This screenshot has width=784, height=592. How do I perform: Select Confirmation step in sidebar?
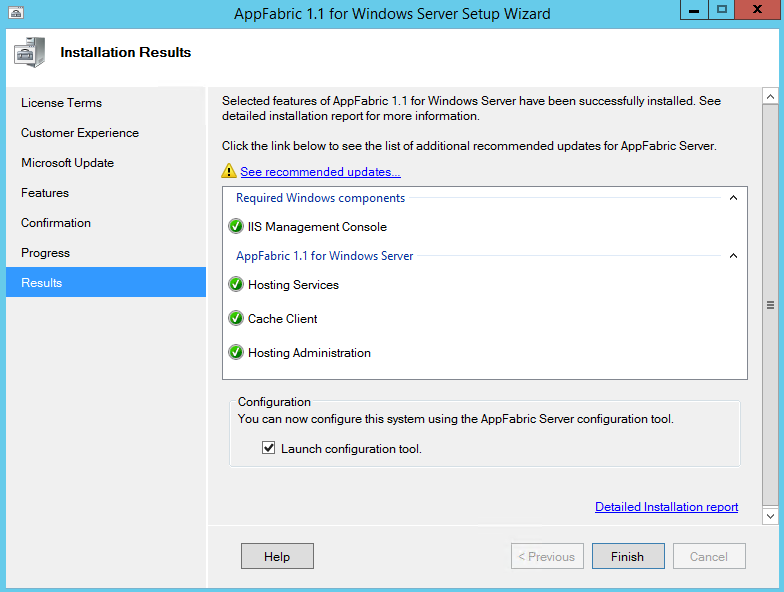point(106,222)
